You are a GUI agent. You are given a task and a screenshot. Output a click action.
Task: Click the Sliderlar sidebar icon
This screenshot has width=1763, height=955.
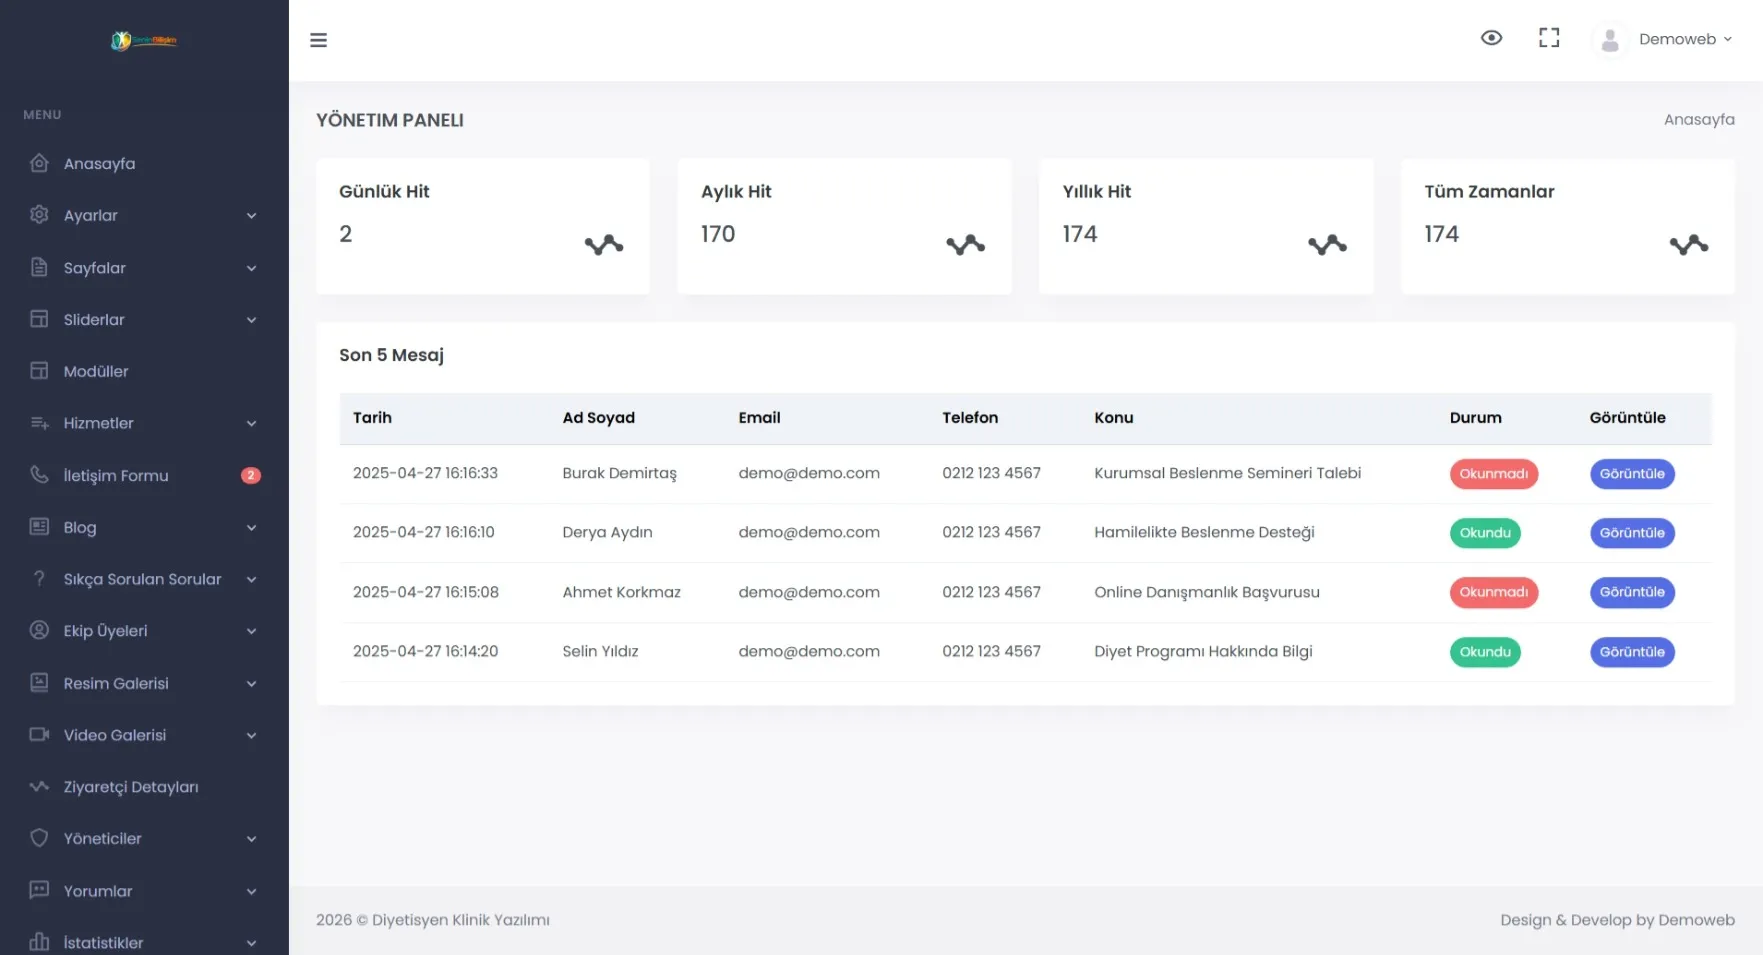pyautogui.click(x=39, y=319)
